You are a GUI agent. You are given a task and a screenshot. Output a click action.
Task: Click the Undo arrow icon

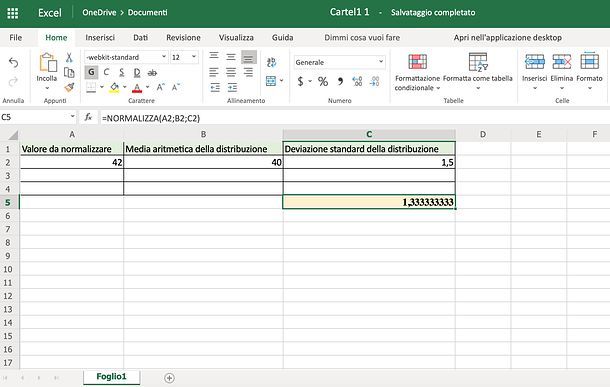coord(14,63)
